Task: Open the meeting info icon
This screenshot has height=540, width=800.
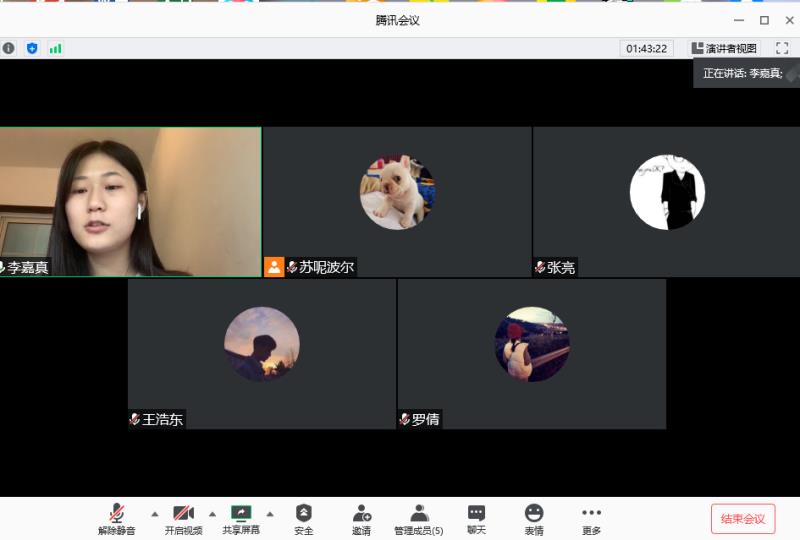Action: pos(8,48)
